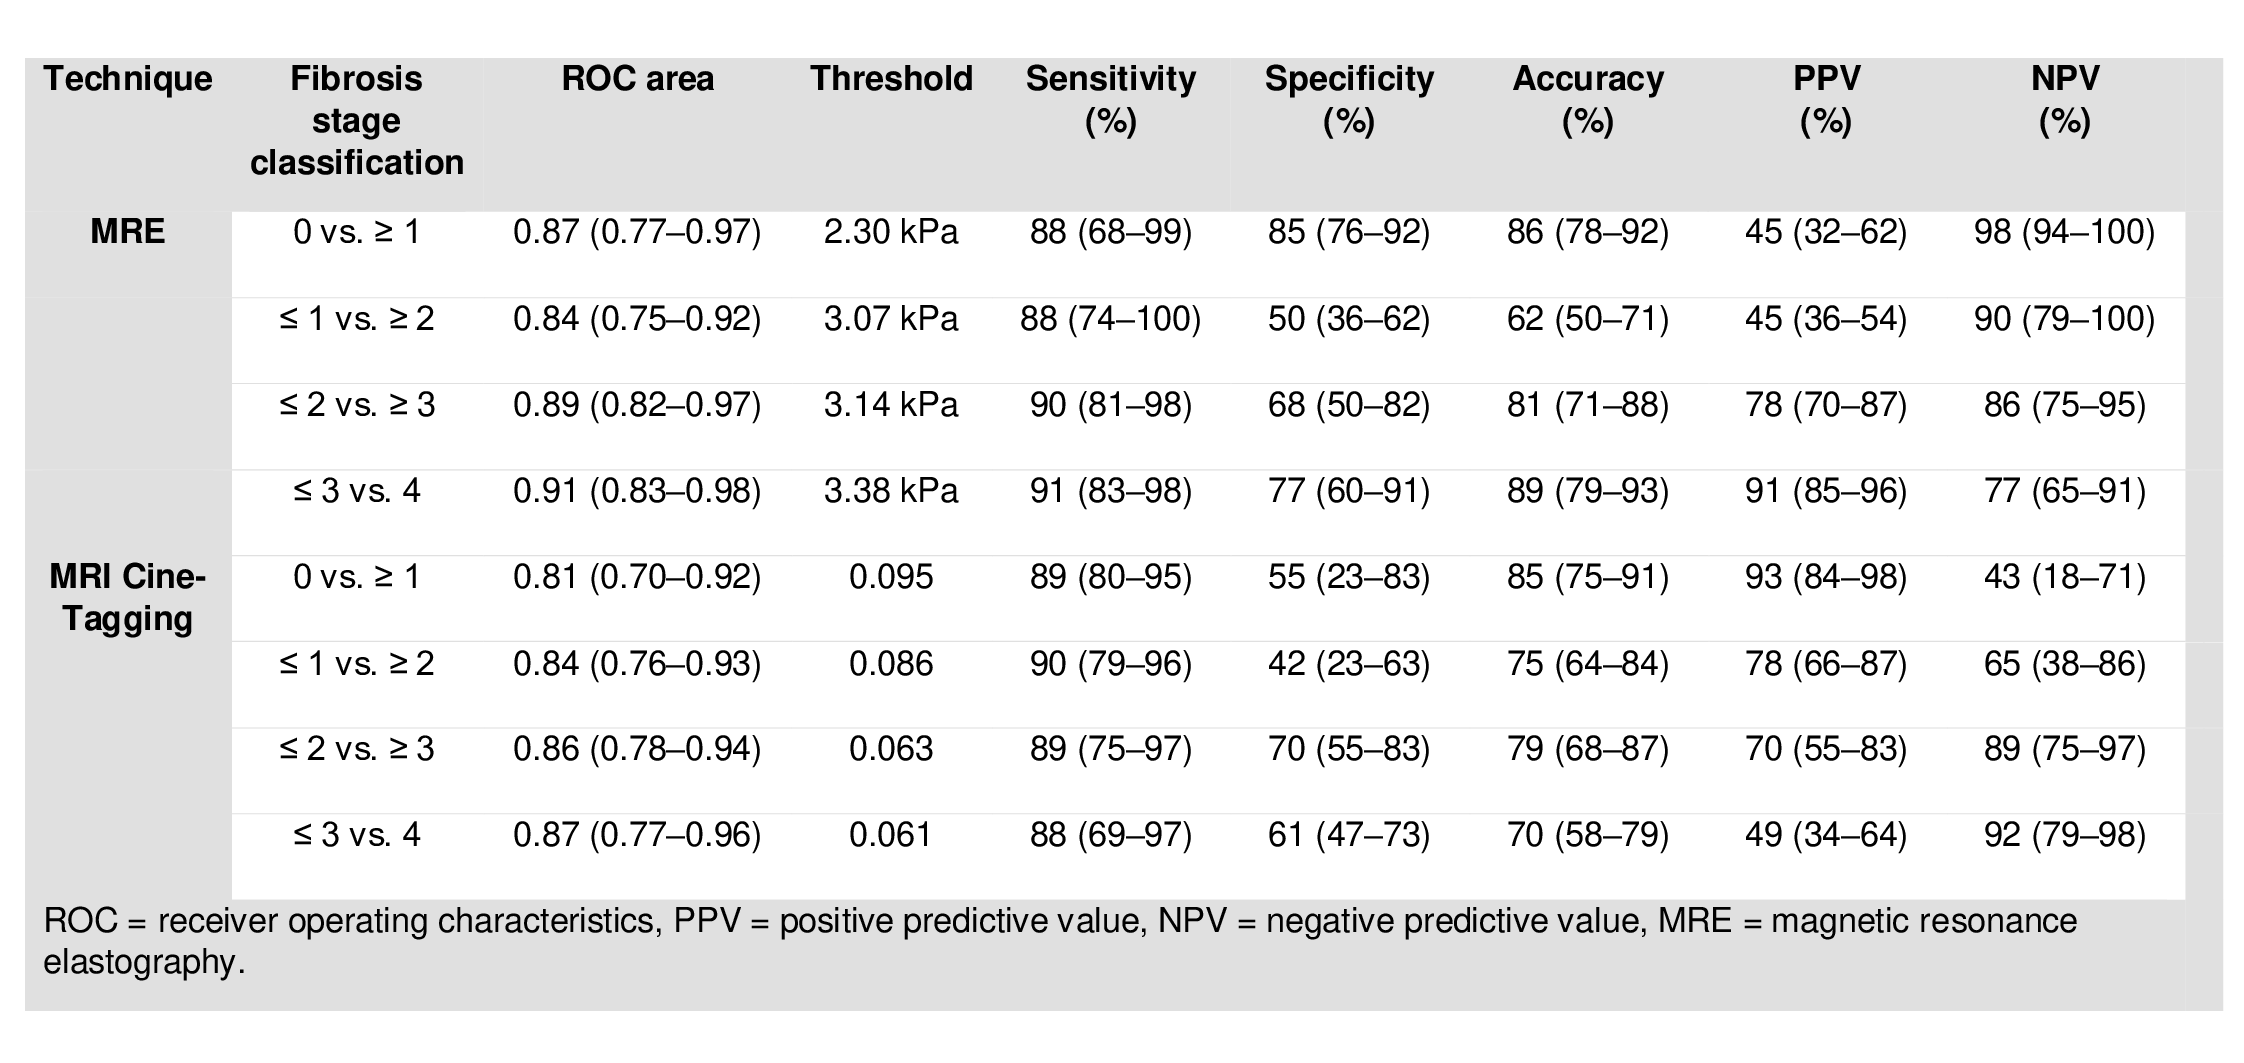Click the 2.30 kPa threshold cell
This screenshot has height=1063, width=2244.
click(x=891, y=233)
